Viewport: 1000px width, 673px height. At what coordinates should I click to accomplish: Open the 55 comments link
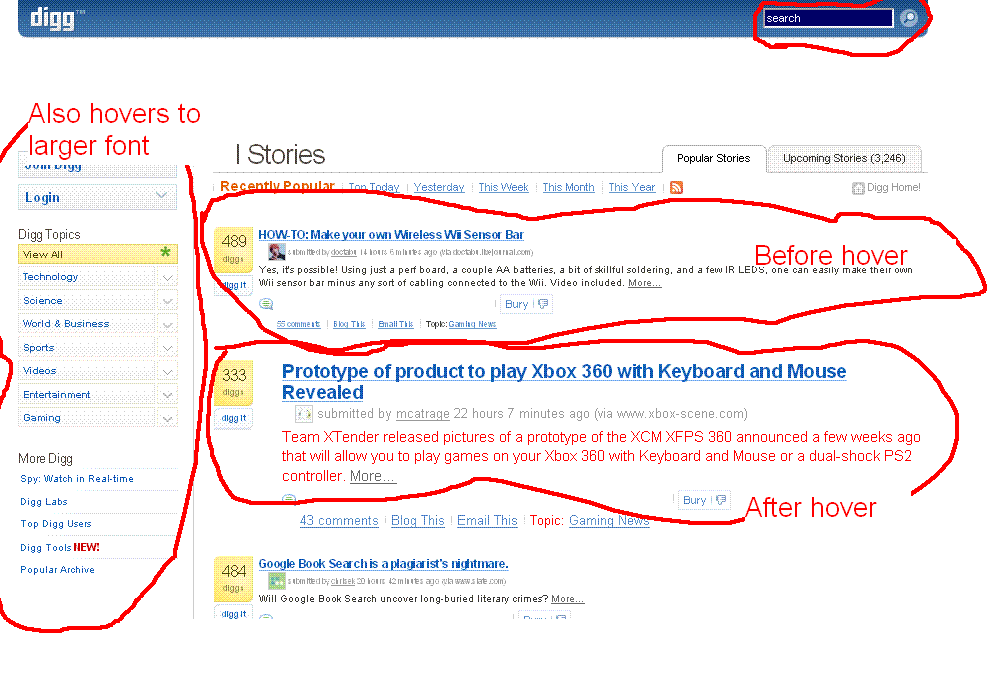coord(298,324)
